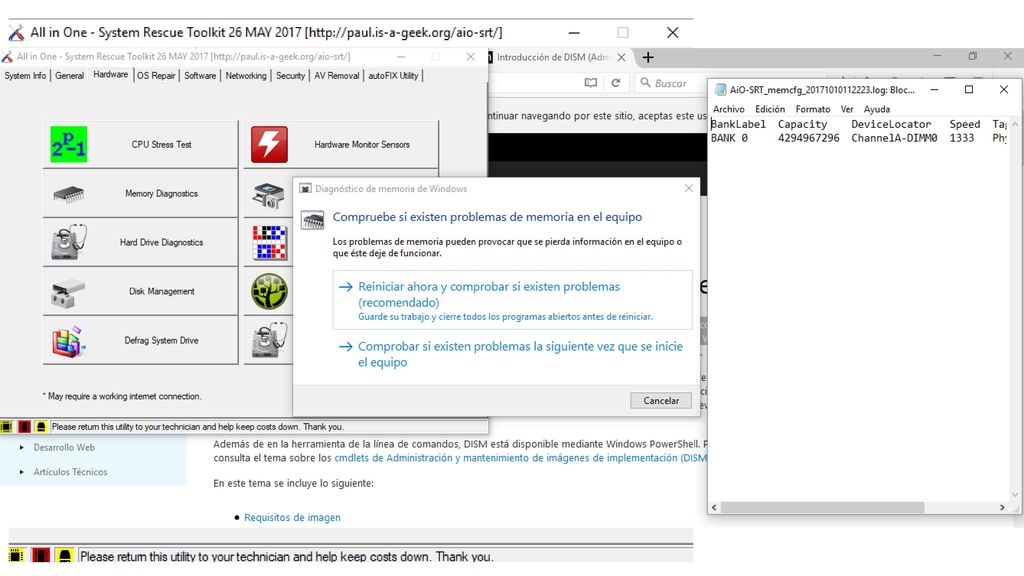
Task: Click the red icon in toolkit status bar
Action: tap(24, 427)
